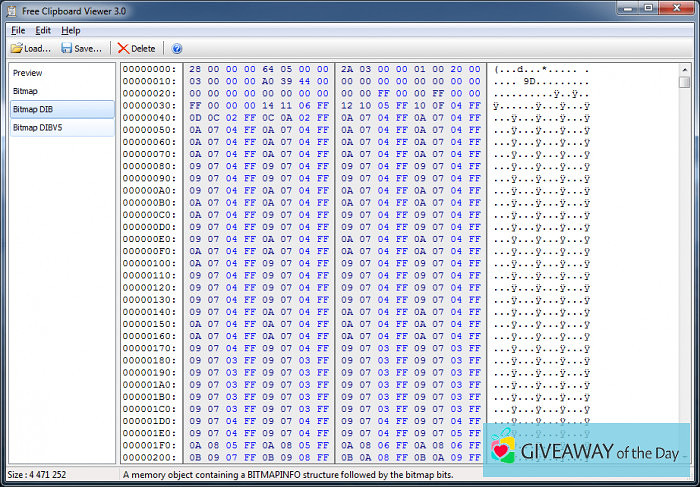Click the scrollbar up arrow
This screenshot has width=700, height=487.
[684, 70]
